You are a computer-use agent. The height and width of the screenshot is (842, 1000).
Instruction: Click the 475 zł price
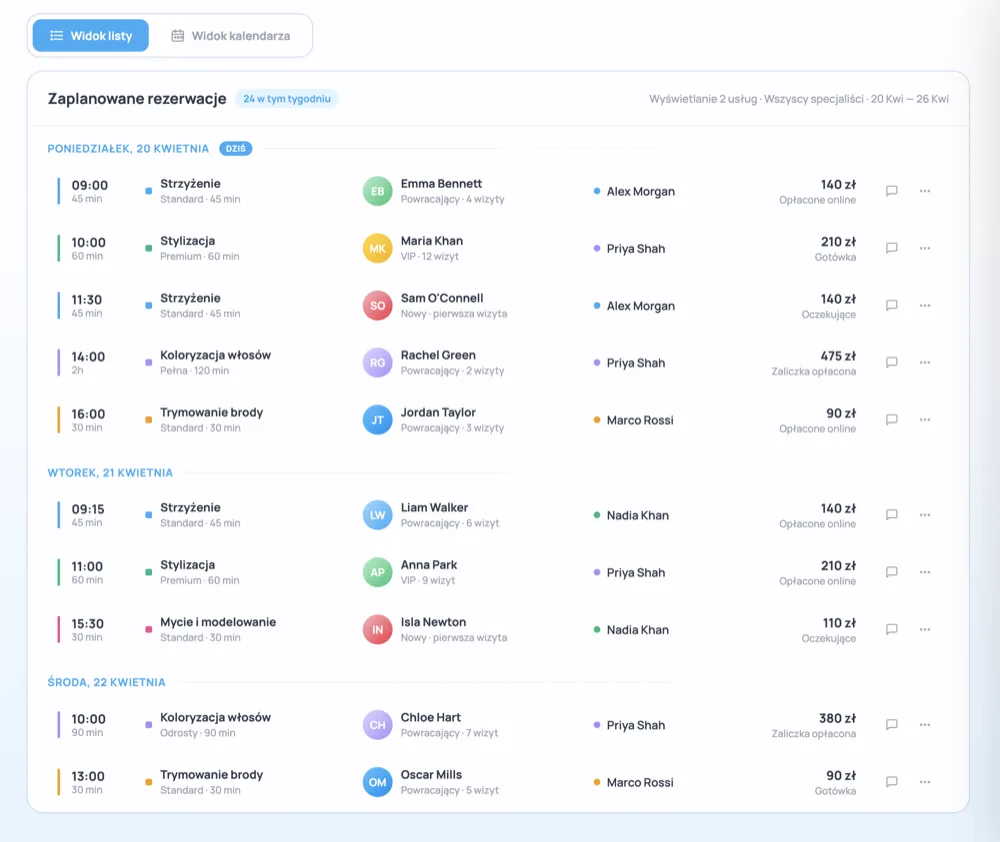pyautogui.click(x=838, y=356)
